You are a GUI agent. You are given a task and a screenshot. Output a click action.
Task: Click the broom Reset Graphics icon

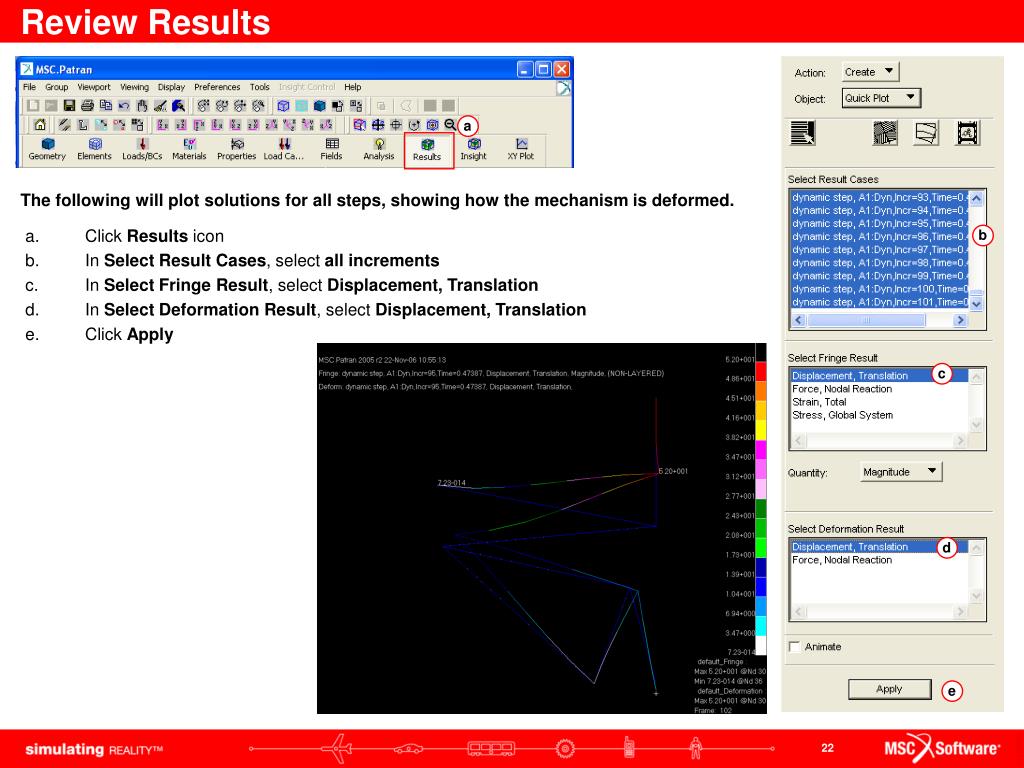click(x=160, y=105)
